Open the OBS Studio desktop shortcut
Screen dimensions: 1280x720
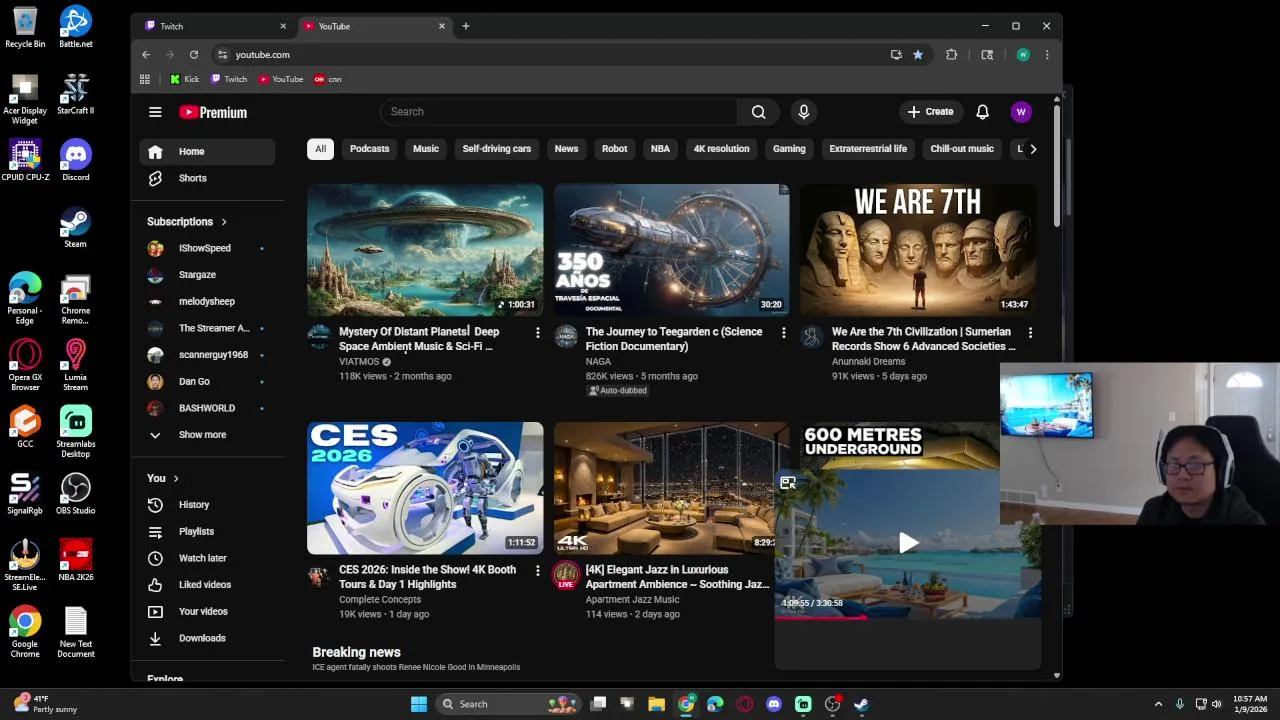(x=76, y=495)
